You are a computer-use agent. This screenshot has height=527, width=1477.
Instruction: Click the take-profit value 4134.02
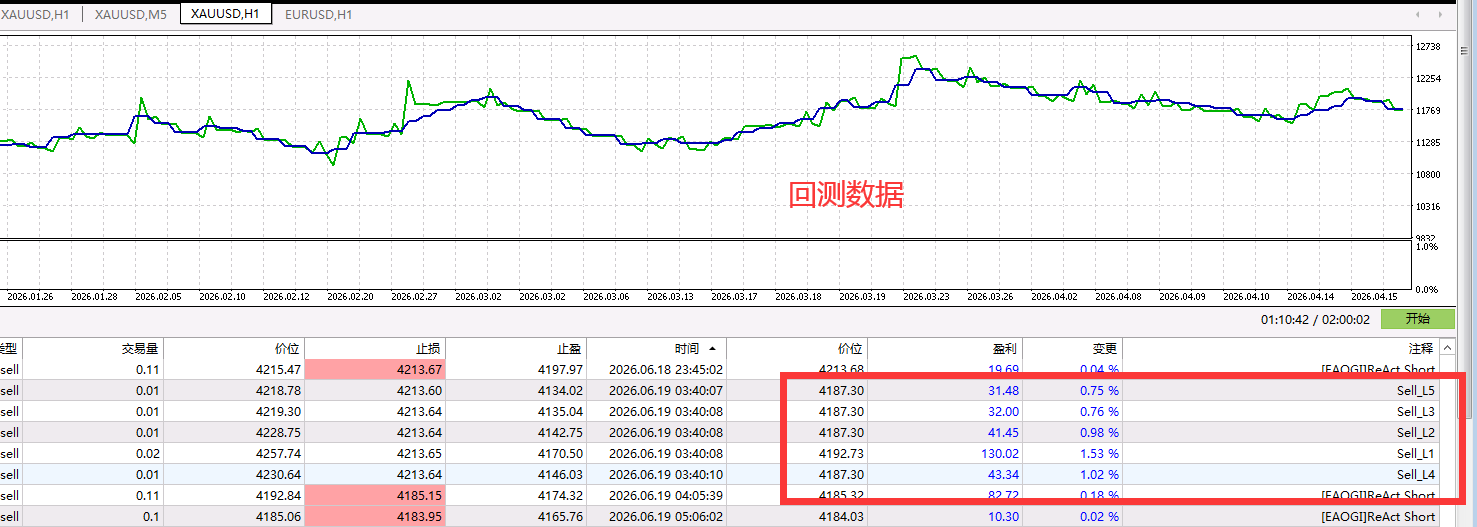(562, 390)
